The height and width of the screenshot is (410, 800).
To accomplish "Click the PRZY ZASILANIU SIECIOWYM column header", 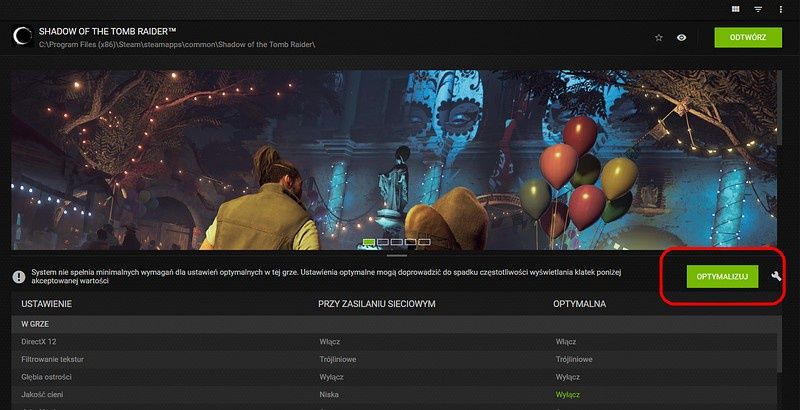I will pyautogui.click(x=377, y=304).
